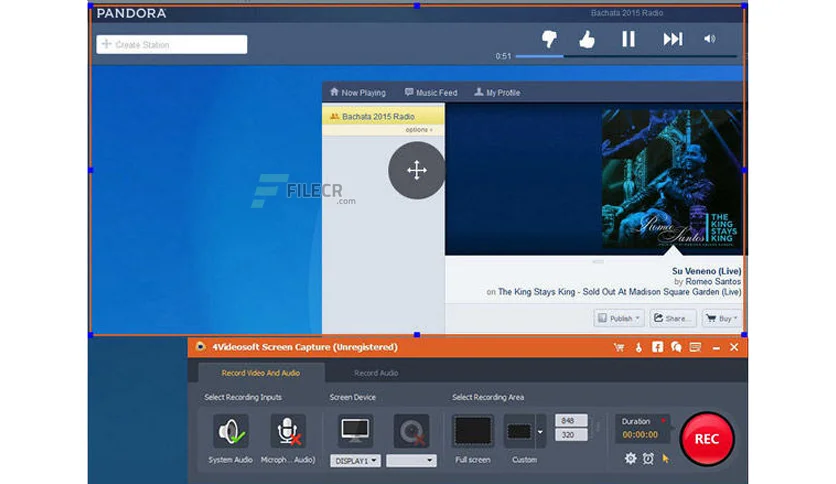The image size is (836, 484).
Task: Open the cursor options arrow icon
Action: click(665, 458)
